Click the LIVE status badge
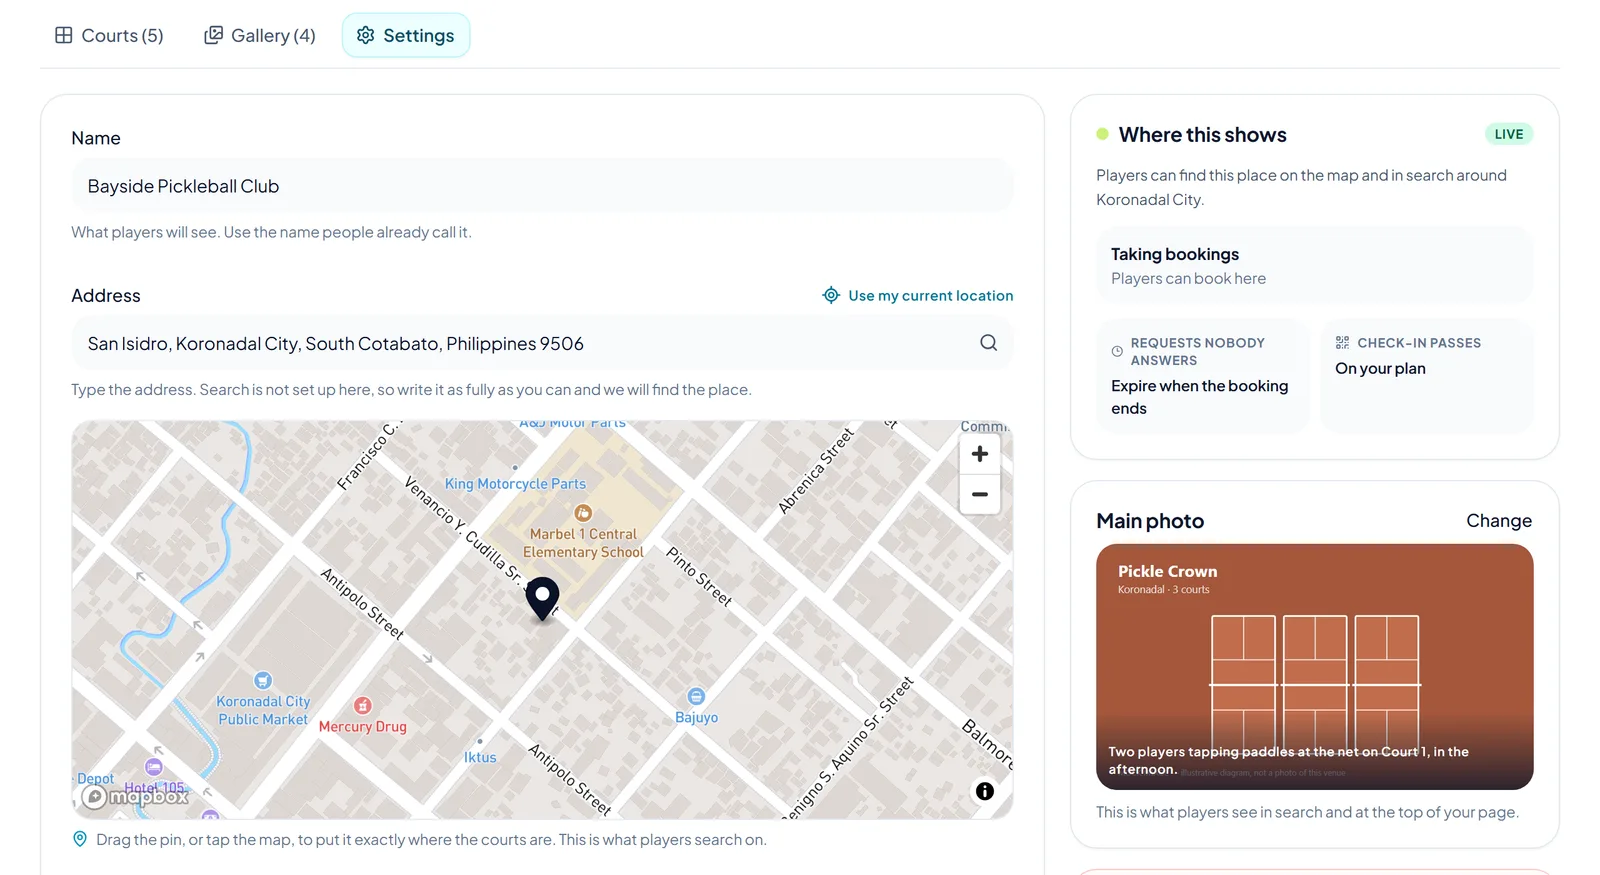 (1509, 134)
